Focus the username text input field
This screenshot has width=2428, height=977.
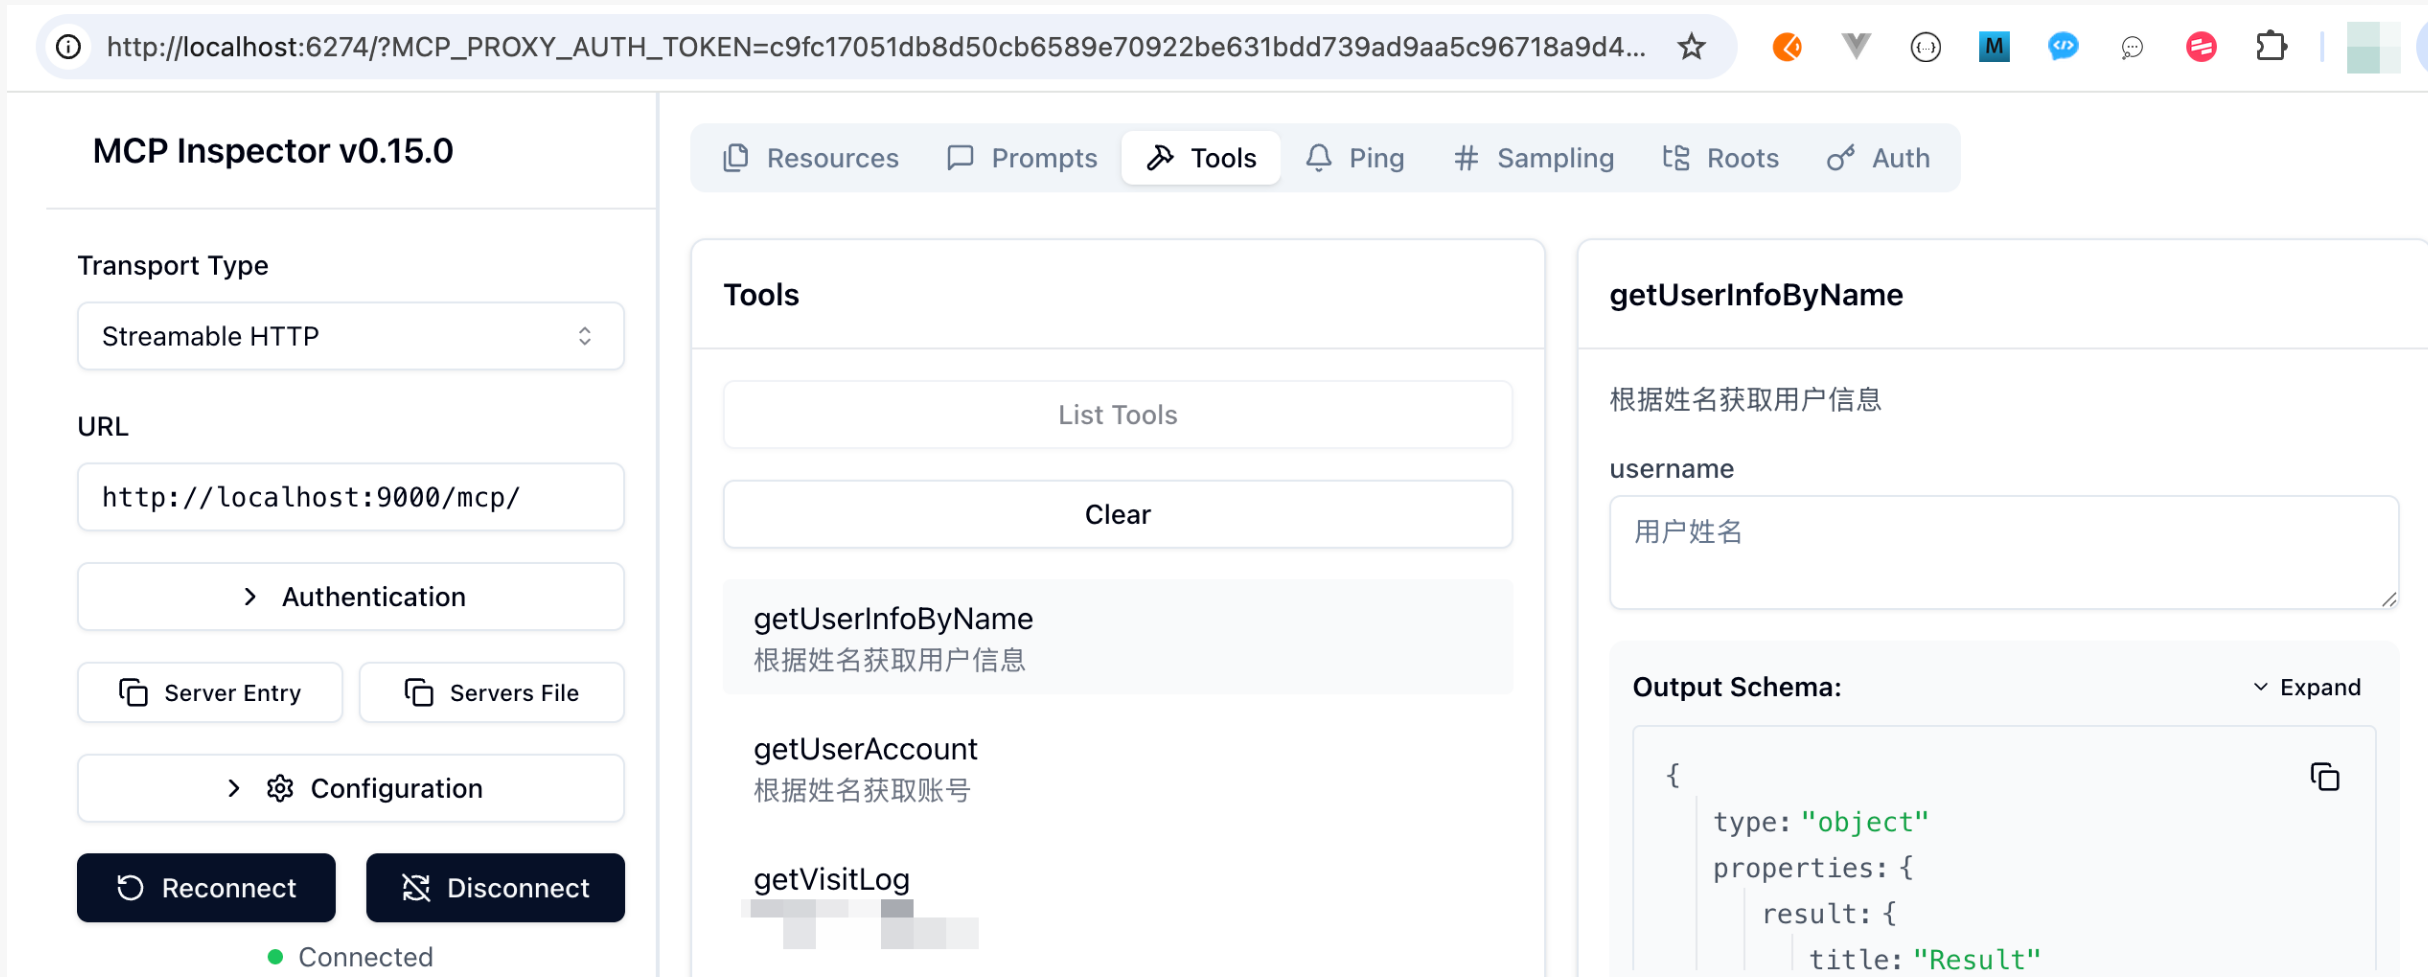coord(2002,552)
